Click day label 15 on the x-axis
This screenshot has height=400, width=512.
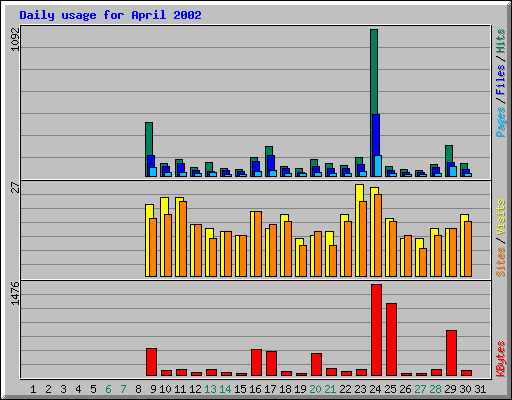240,389
